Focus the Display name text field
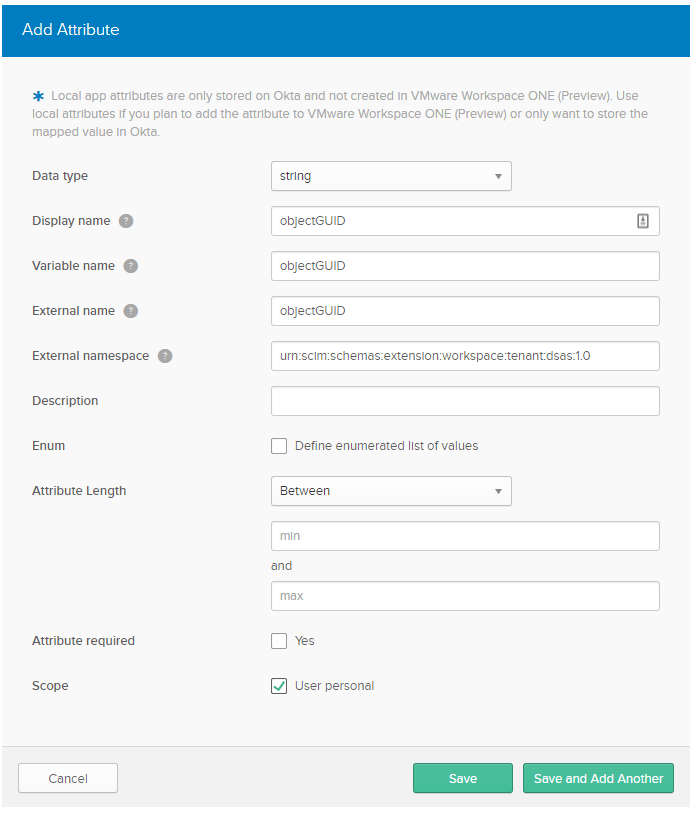 tap(450, 221)
